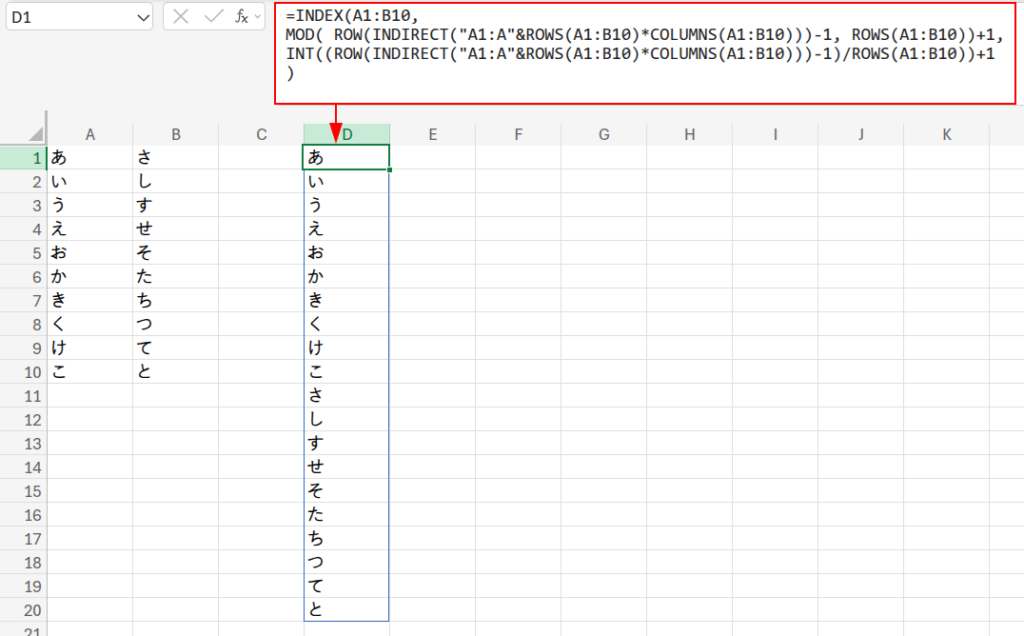Click cell D20 at the spill range bottom
Image resolution: width=1024 pixels, height=636 pixels.
(x=346, y=610)
